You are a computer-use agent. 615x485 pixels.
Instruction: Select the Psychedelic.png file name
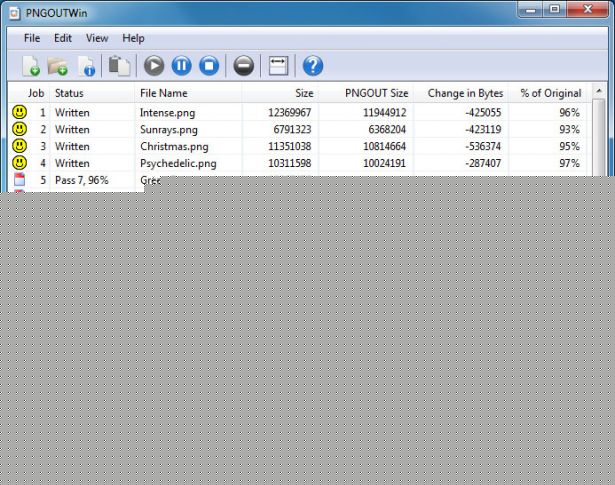pyautogui.click(x=178, y=163)
